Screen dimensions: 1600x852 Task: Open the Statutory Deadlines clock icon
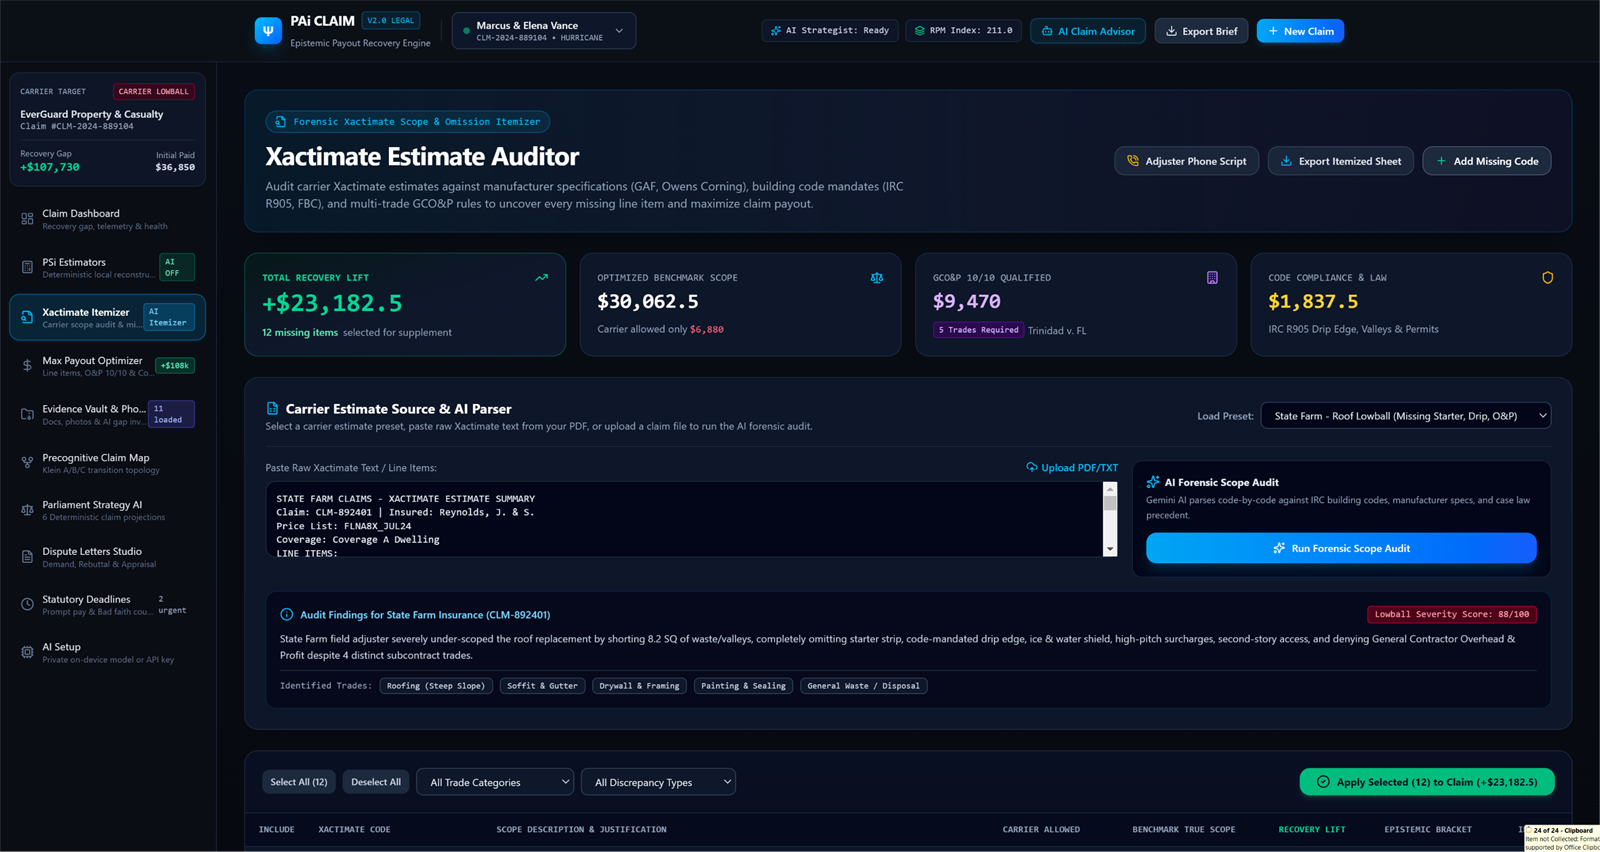coord(27,604)
